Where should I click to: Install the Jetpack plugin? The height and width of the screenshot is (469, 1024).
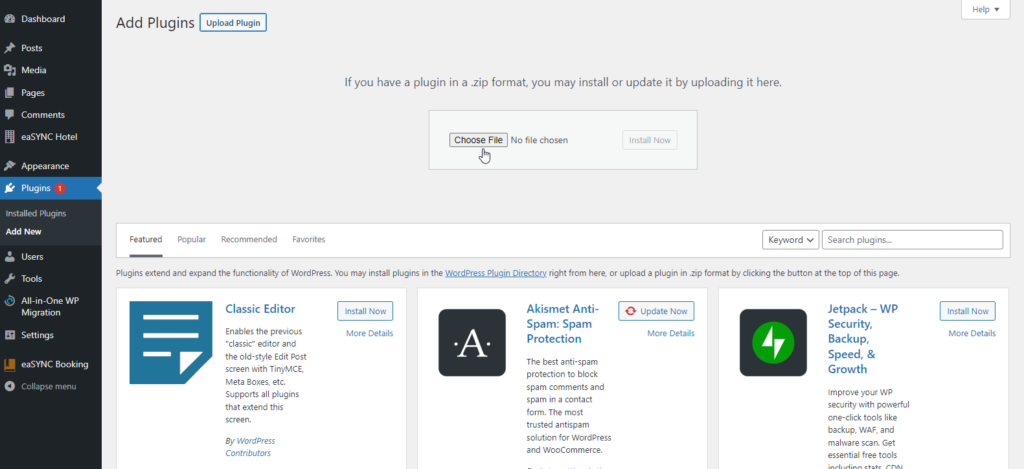(968, 311)
